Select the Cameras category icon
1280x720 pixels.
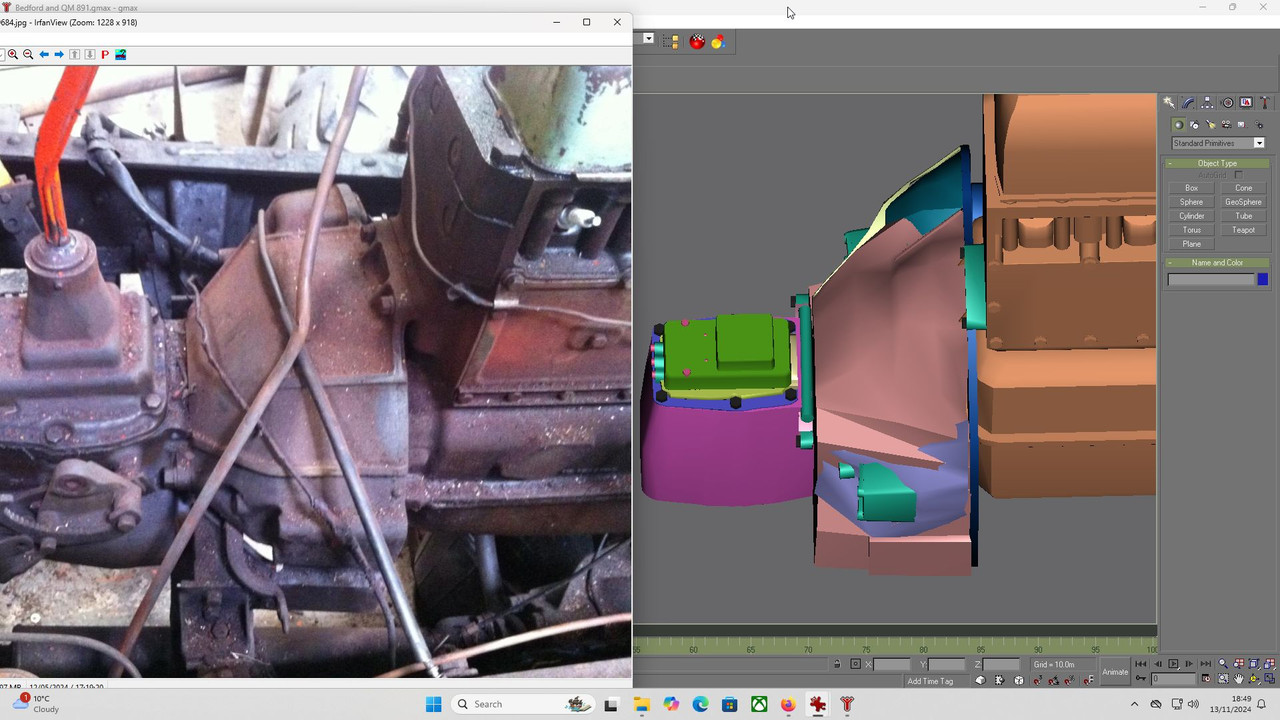pos(1226,125)
